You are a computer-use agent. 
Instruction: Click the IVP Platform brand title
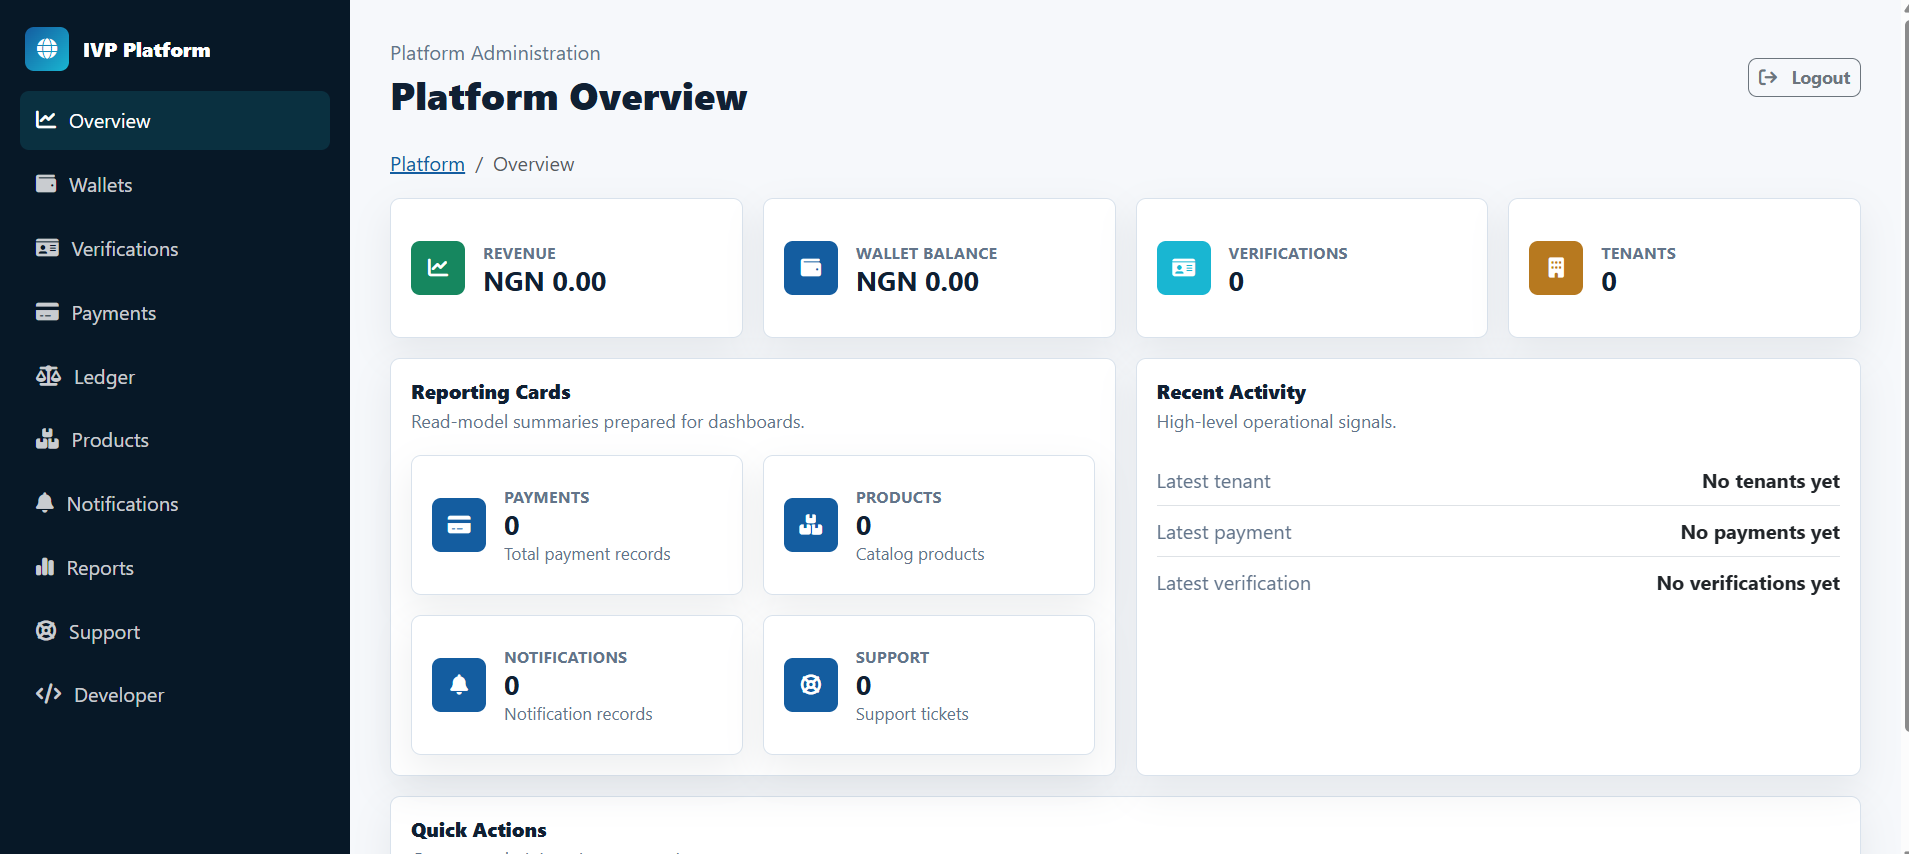146,50
